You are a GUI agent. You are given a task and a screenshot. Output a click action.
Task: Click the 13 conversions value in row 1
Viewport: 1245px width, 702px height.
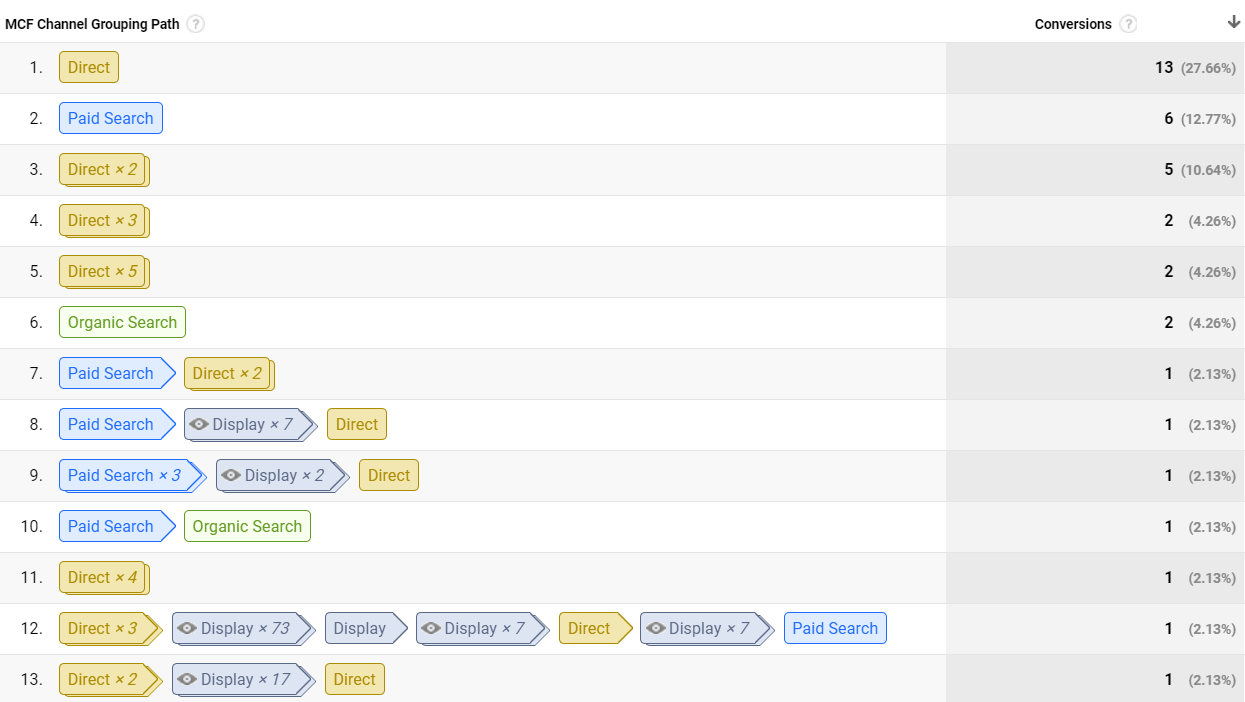click(1163, 68)
